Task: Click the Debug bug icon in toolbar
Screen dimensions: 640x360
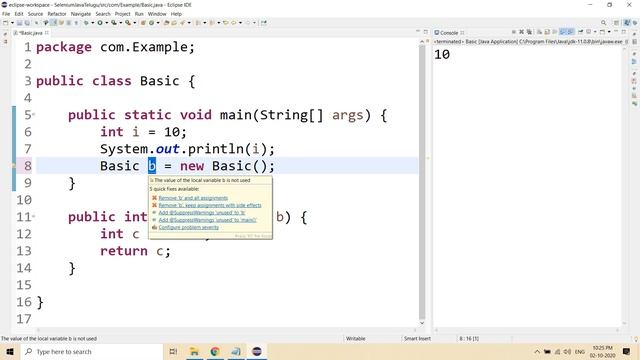Action: click(x=86, y=23)
